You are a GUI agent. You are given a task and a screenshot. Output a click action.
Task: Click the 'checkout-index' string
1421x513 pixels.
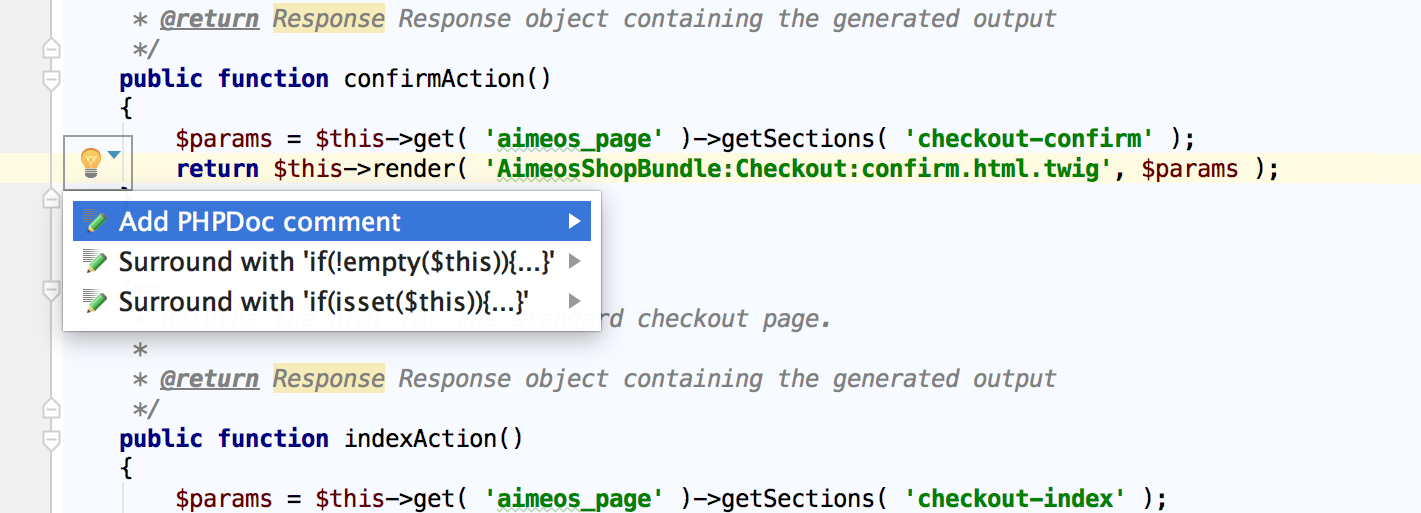tap(1015, 499)
